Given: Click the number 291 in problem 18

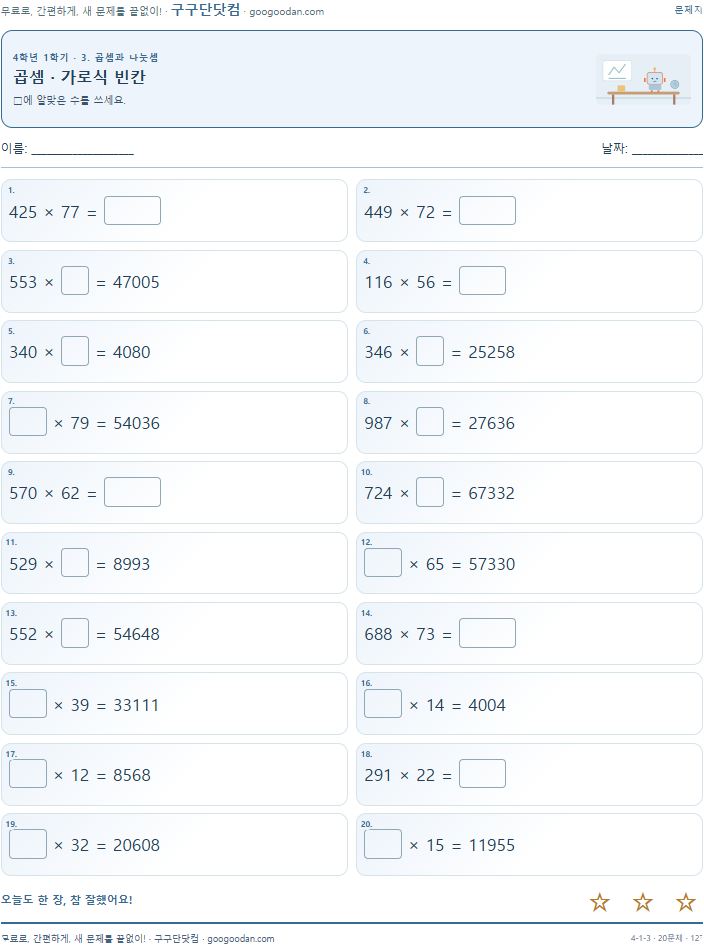Looking at the screenshot, I should [379, 775].
